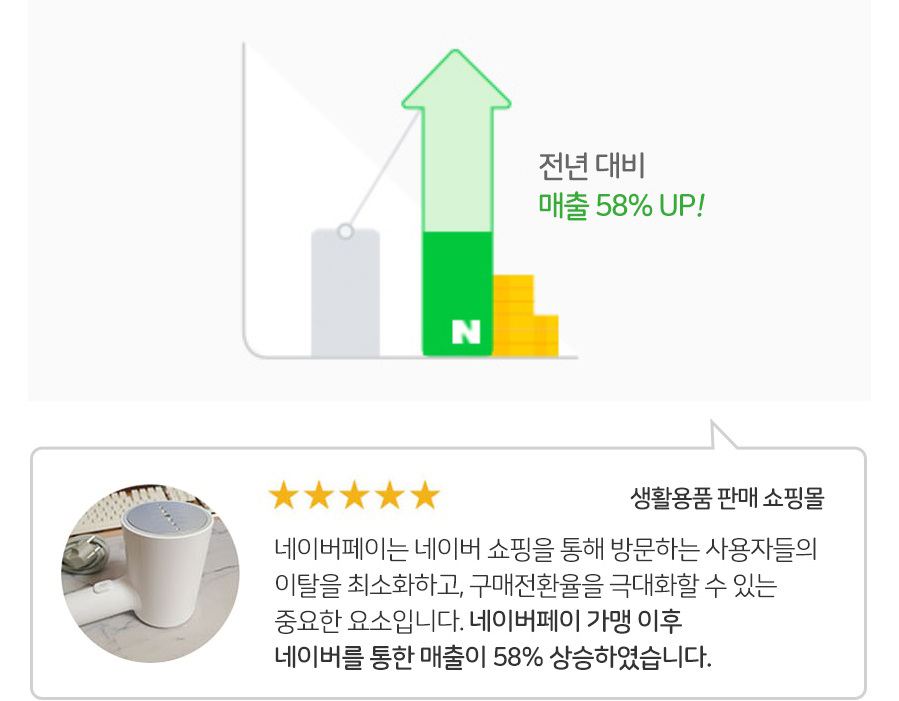Click the small circle marker on gray bar
The width and height of the screenshot is (899, 701).
pos(345,231)
